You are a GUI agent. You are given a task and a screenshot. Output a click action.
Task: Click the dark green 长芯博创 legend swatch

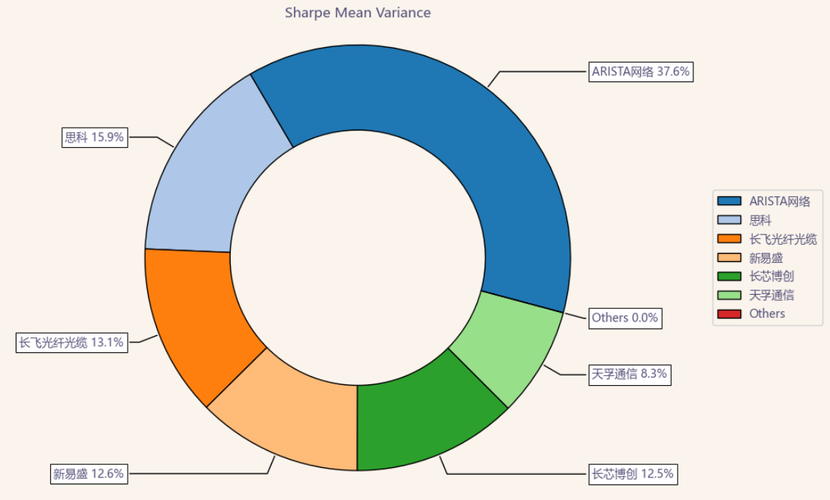pyautogui.click(x=729, y=276)
